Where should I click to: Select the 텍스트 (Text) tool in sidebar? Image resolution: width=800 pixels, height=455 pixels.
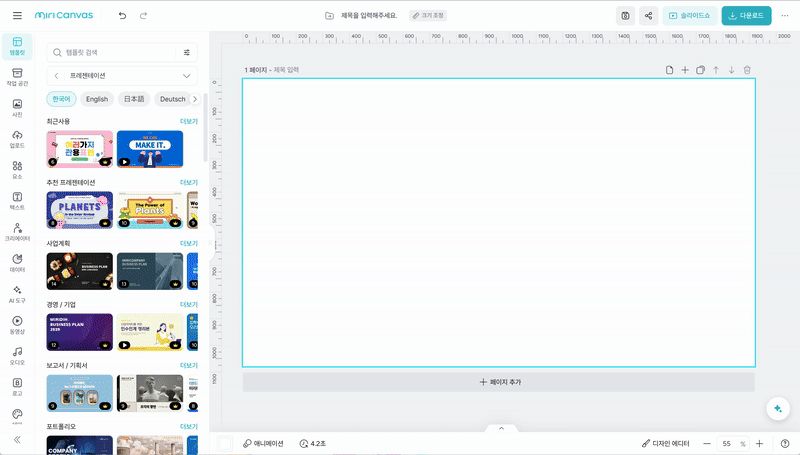pos(17,199)
